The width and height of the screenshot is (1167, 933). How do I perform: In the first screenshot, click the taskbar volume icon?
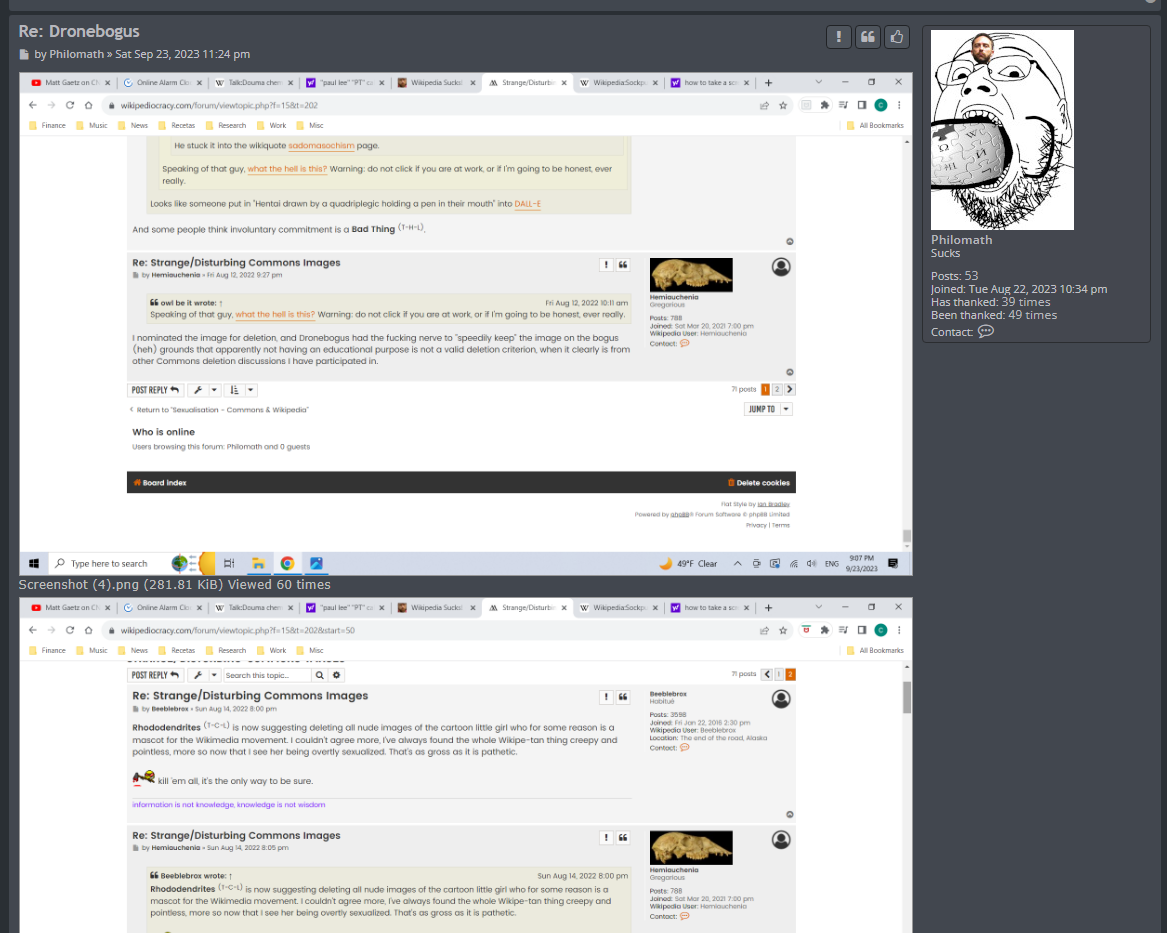812,563
